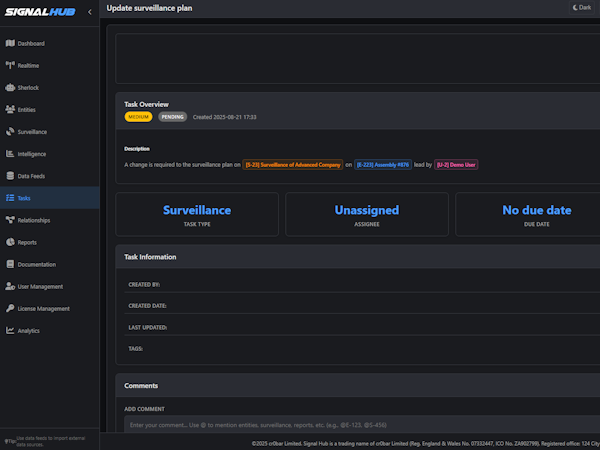Screen dimensions: 600x450
Task: Go to Reports in the sidebar
Action: (x=50, y=242)
